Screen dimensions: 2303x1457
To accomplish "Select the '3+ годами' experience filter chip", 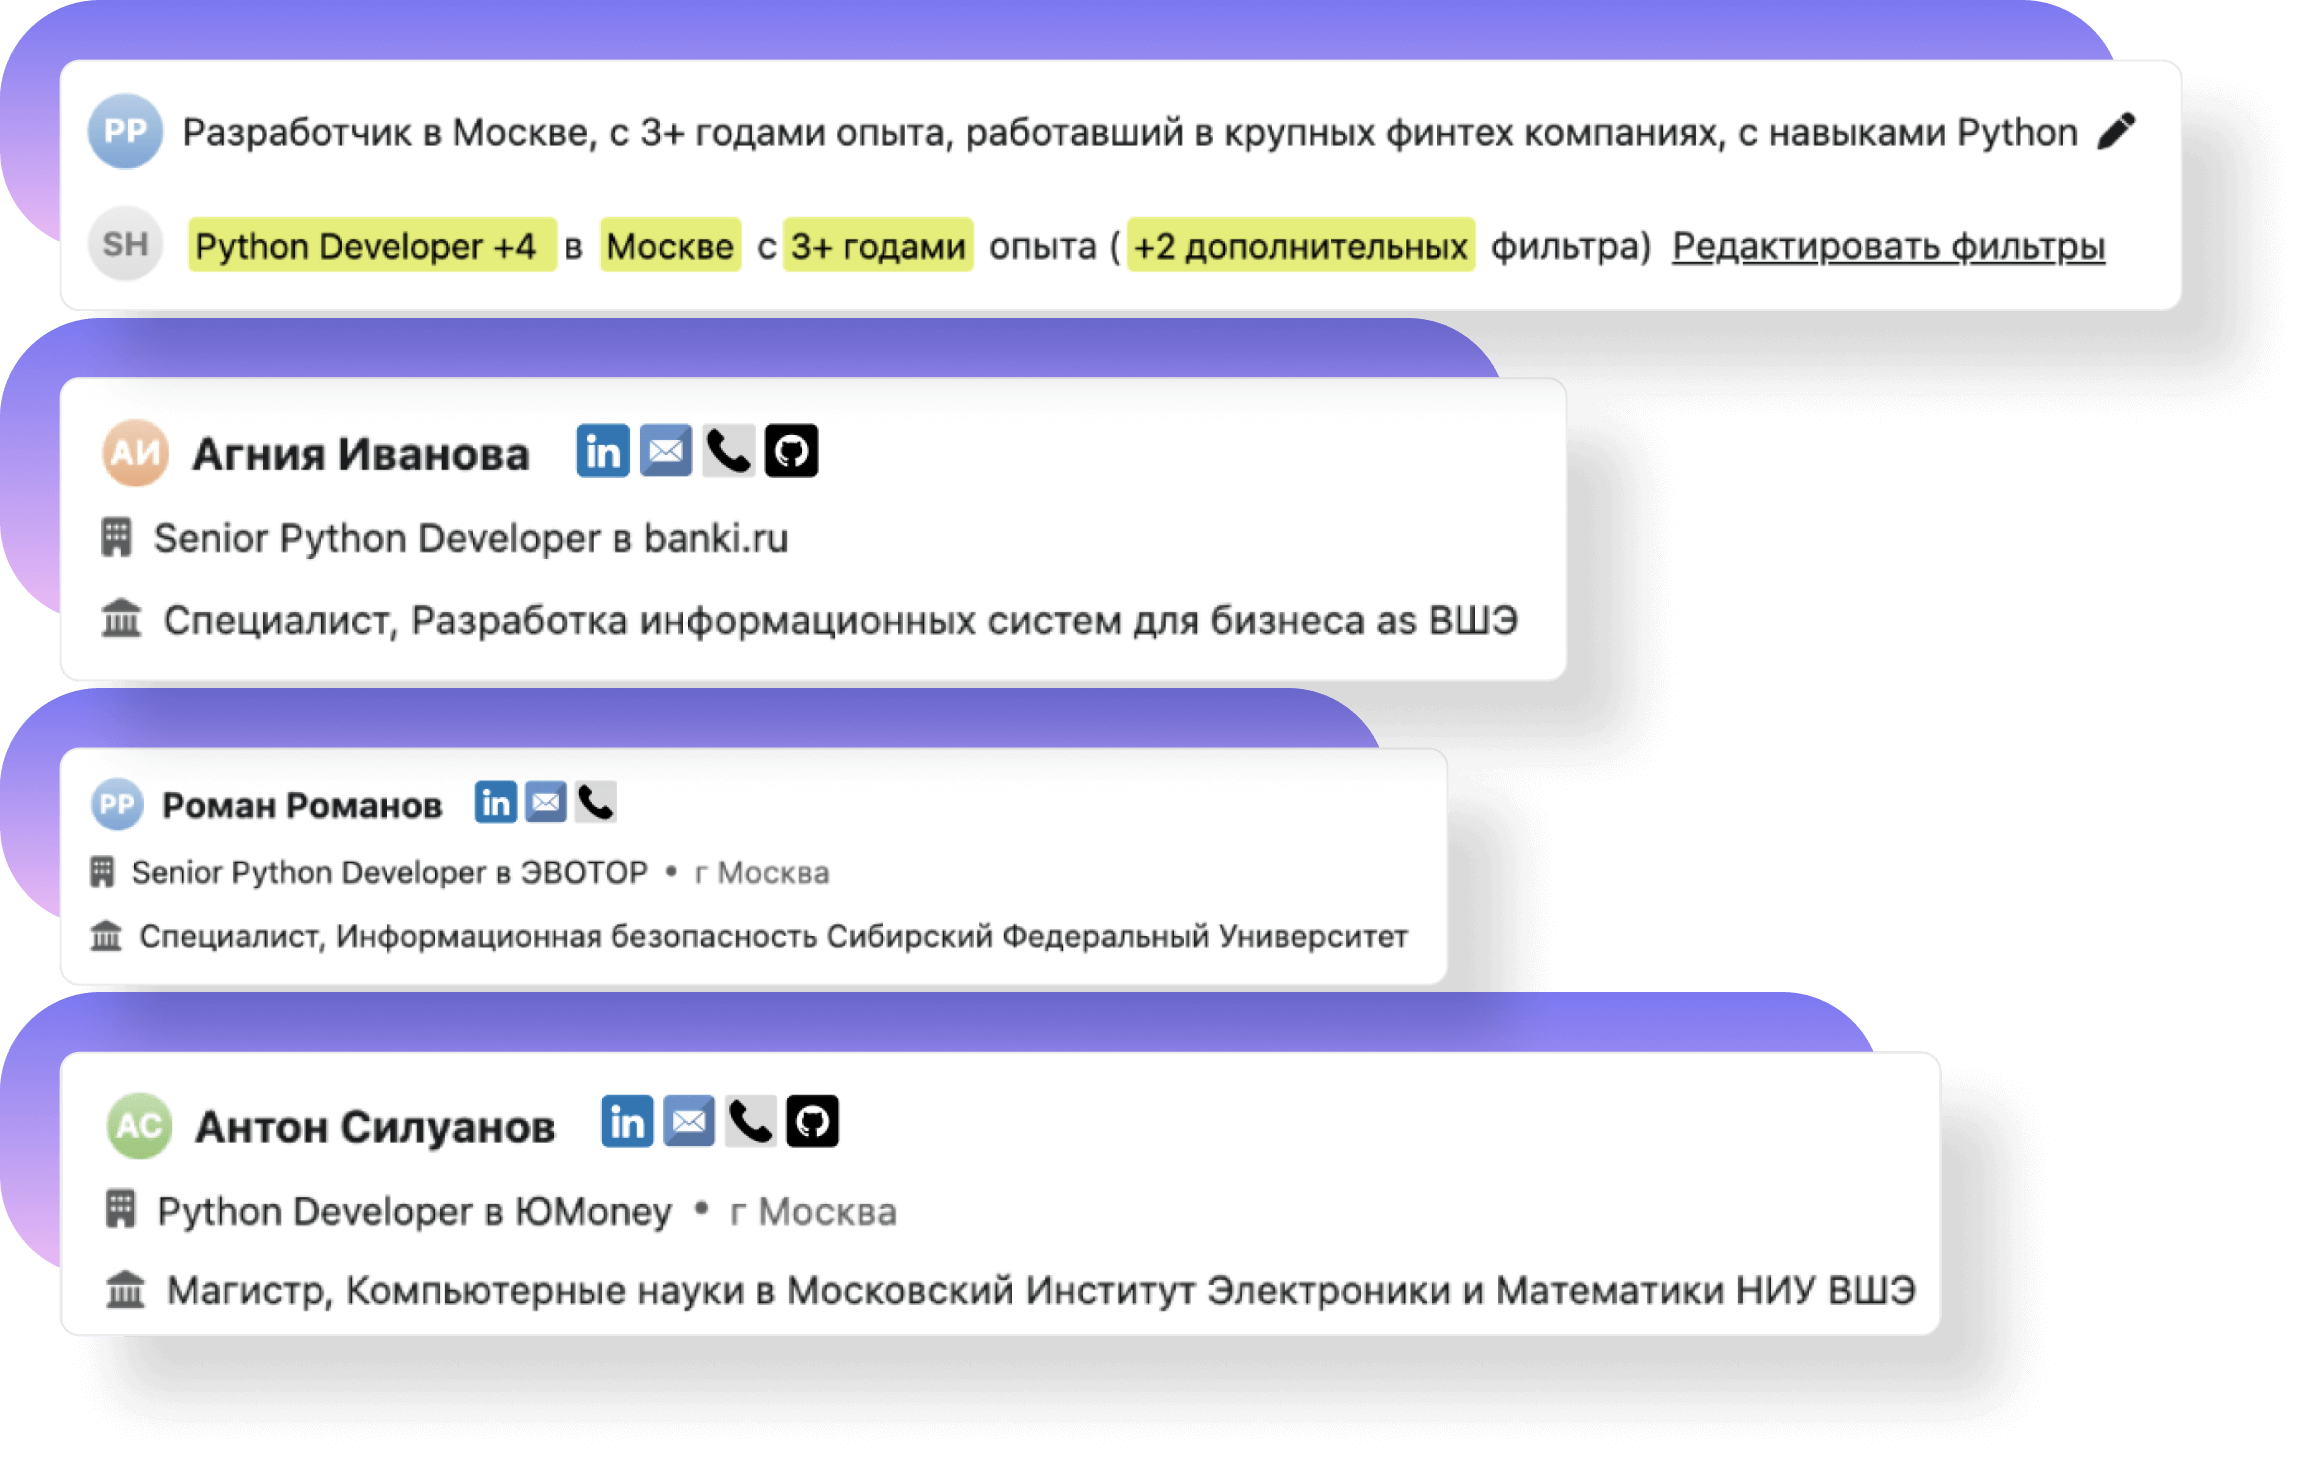I will (877, 246).
